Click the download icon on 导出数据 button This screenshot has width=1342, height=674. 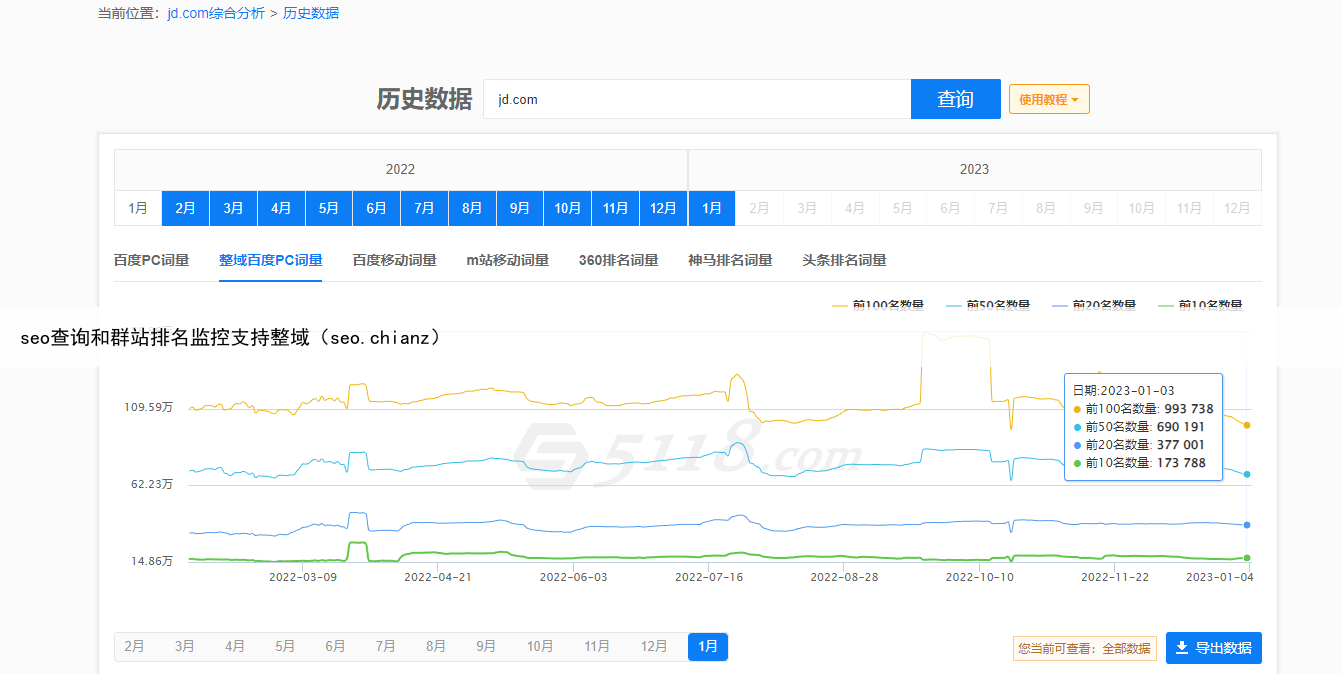(x=1181, y=648)
